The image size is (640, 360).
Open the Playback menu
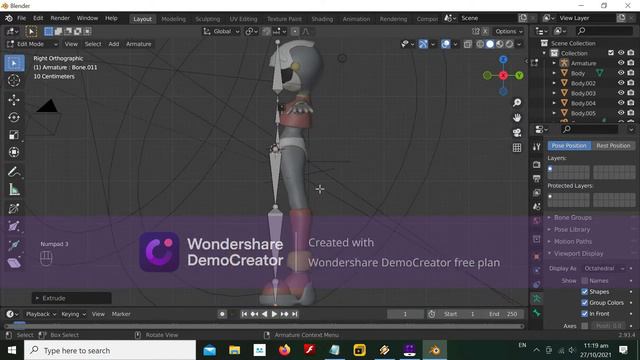(x=40, y=314)
